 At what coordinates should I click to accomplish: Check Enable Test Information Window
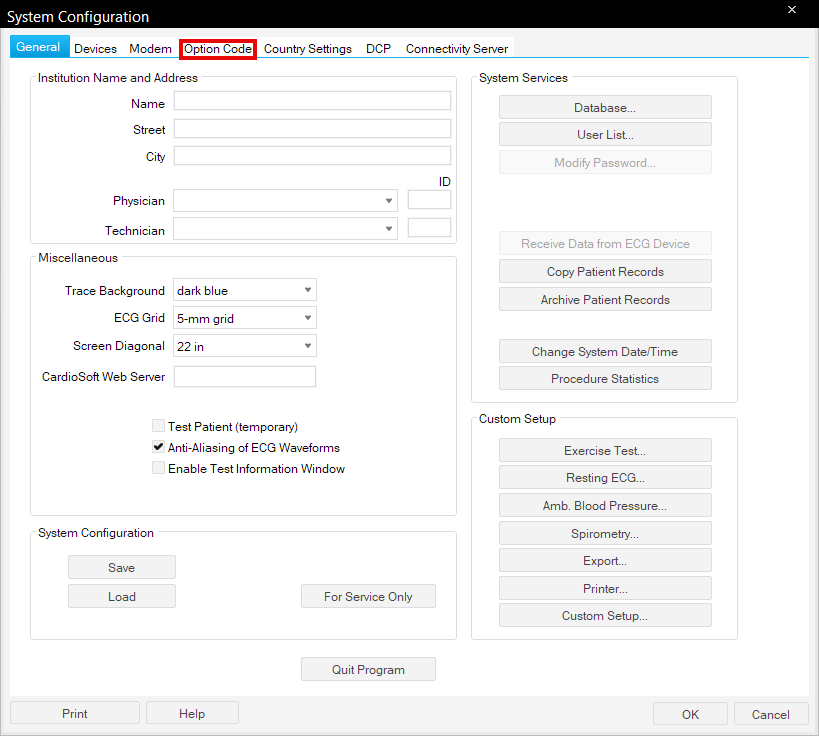158,468
